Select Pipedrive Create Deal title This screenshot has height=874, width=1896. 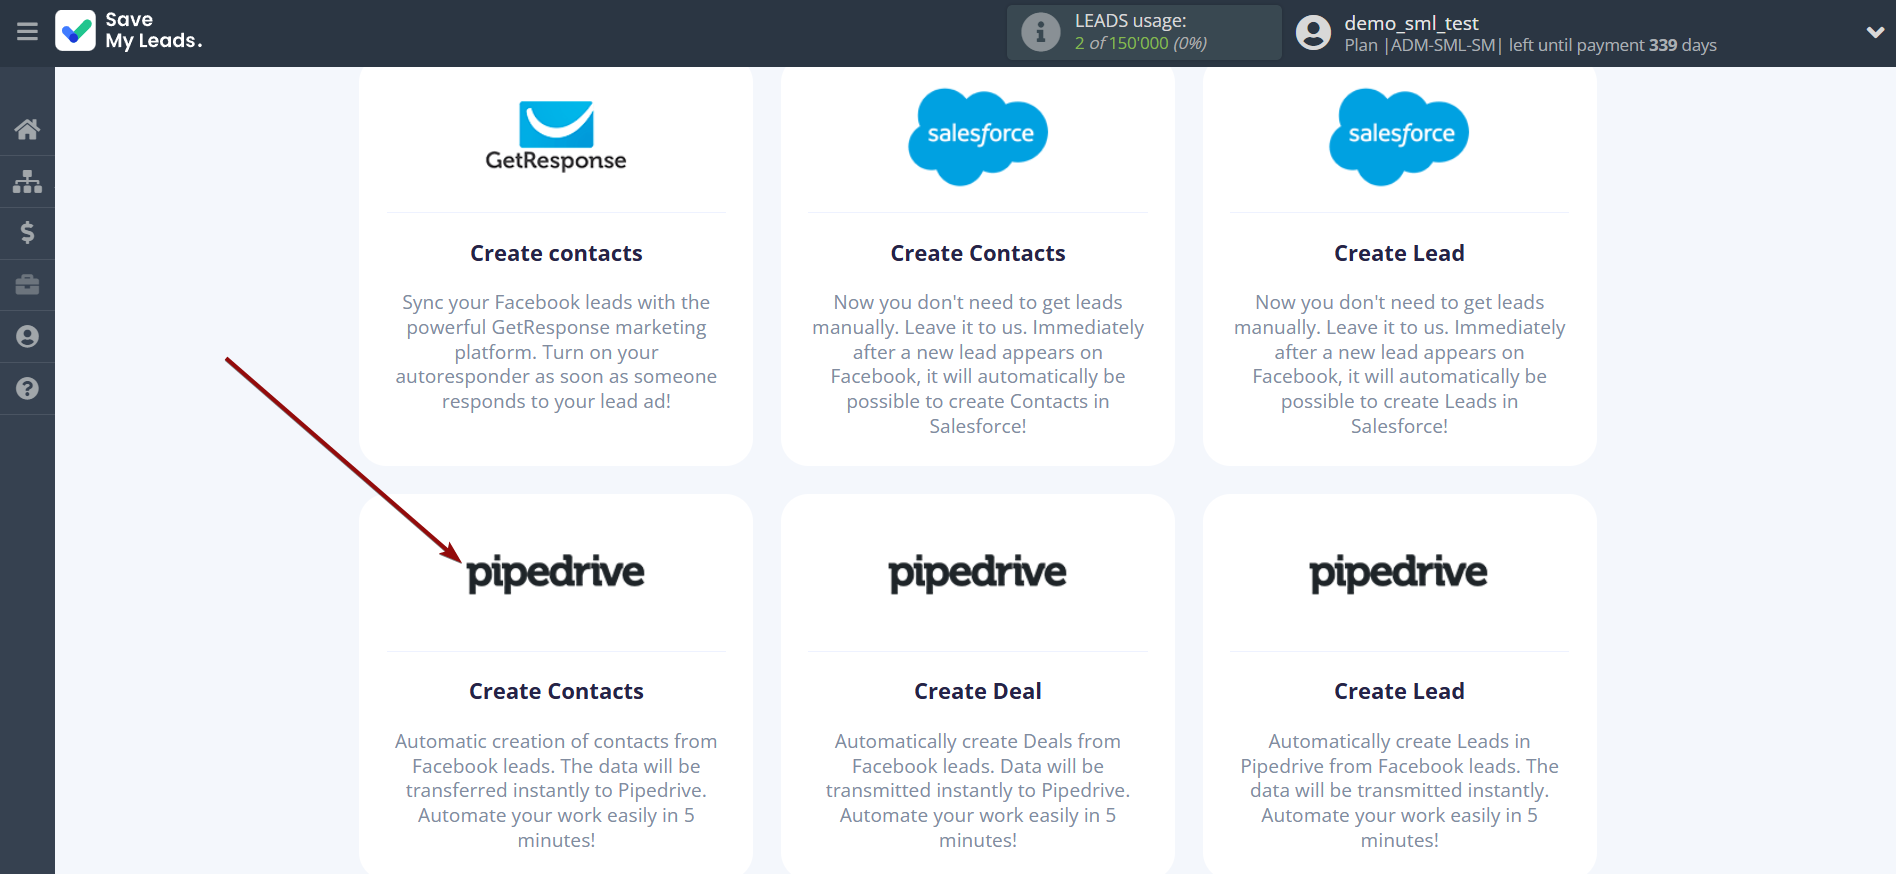point(978,692)
